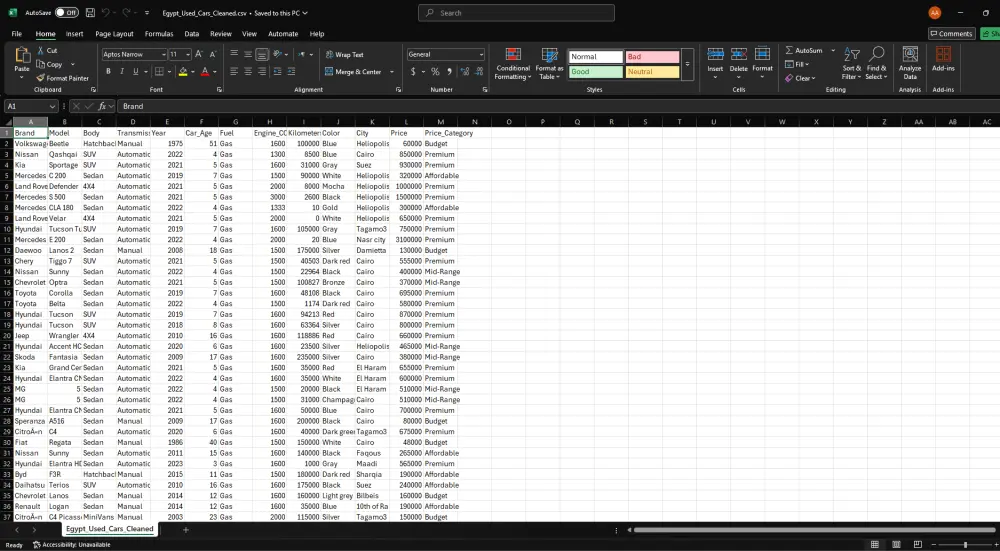Viewport: 1000px width, 551px height.
Task: Apply the Good cell style
Action: pos(595,72)
